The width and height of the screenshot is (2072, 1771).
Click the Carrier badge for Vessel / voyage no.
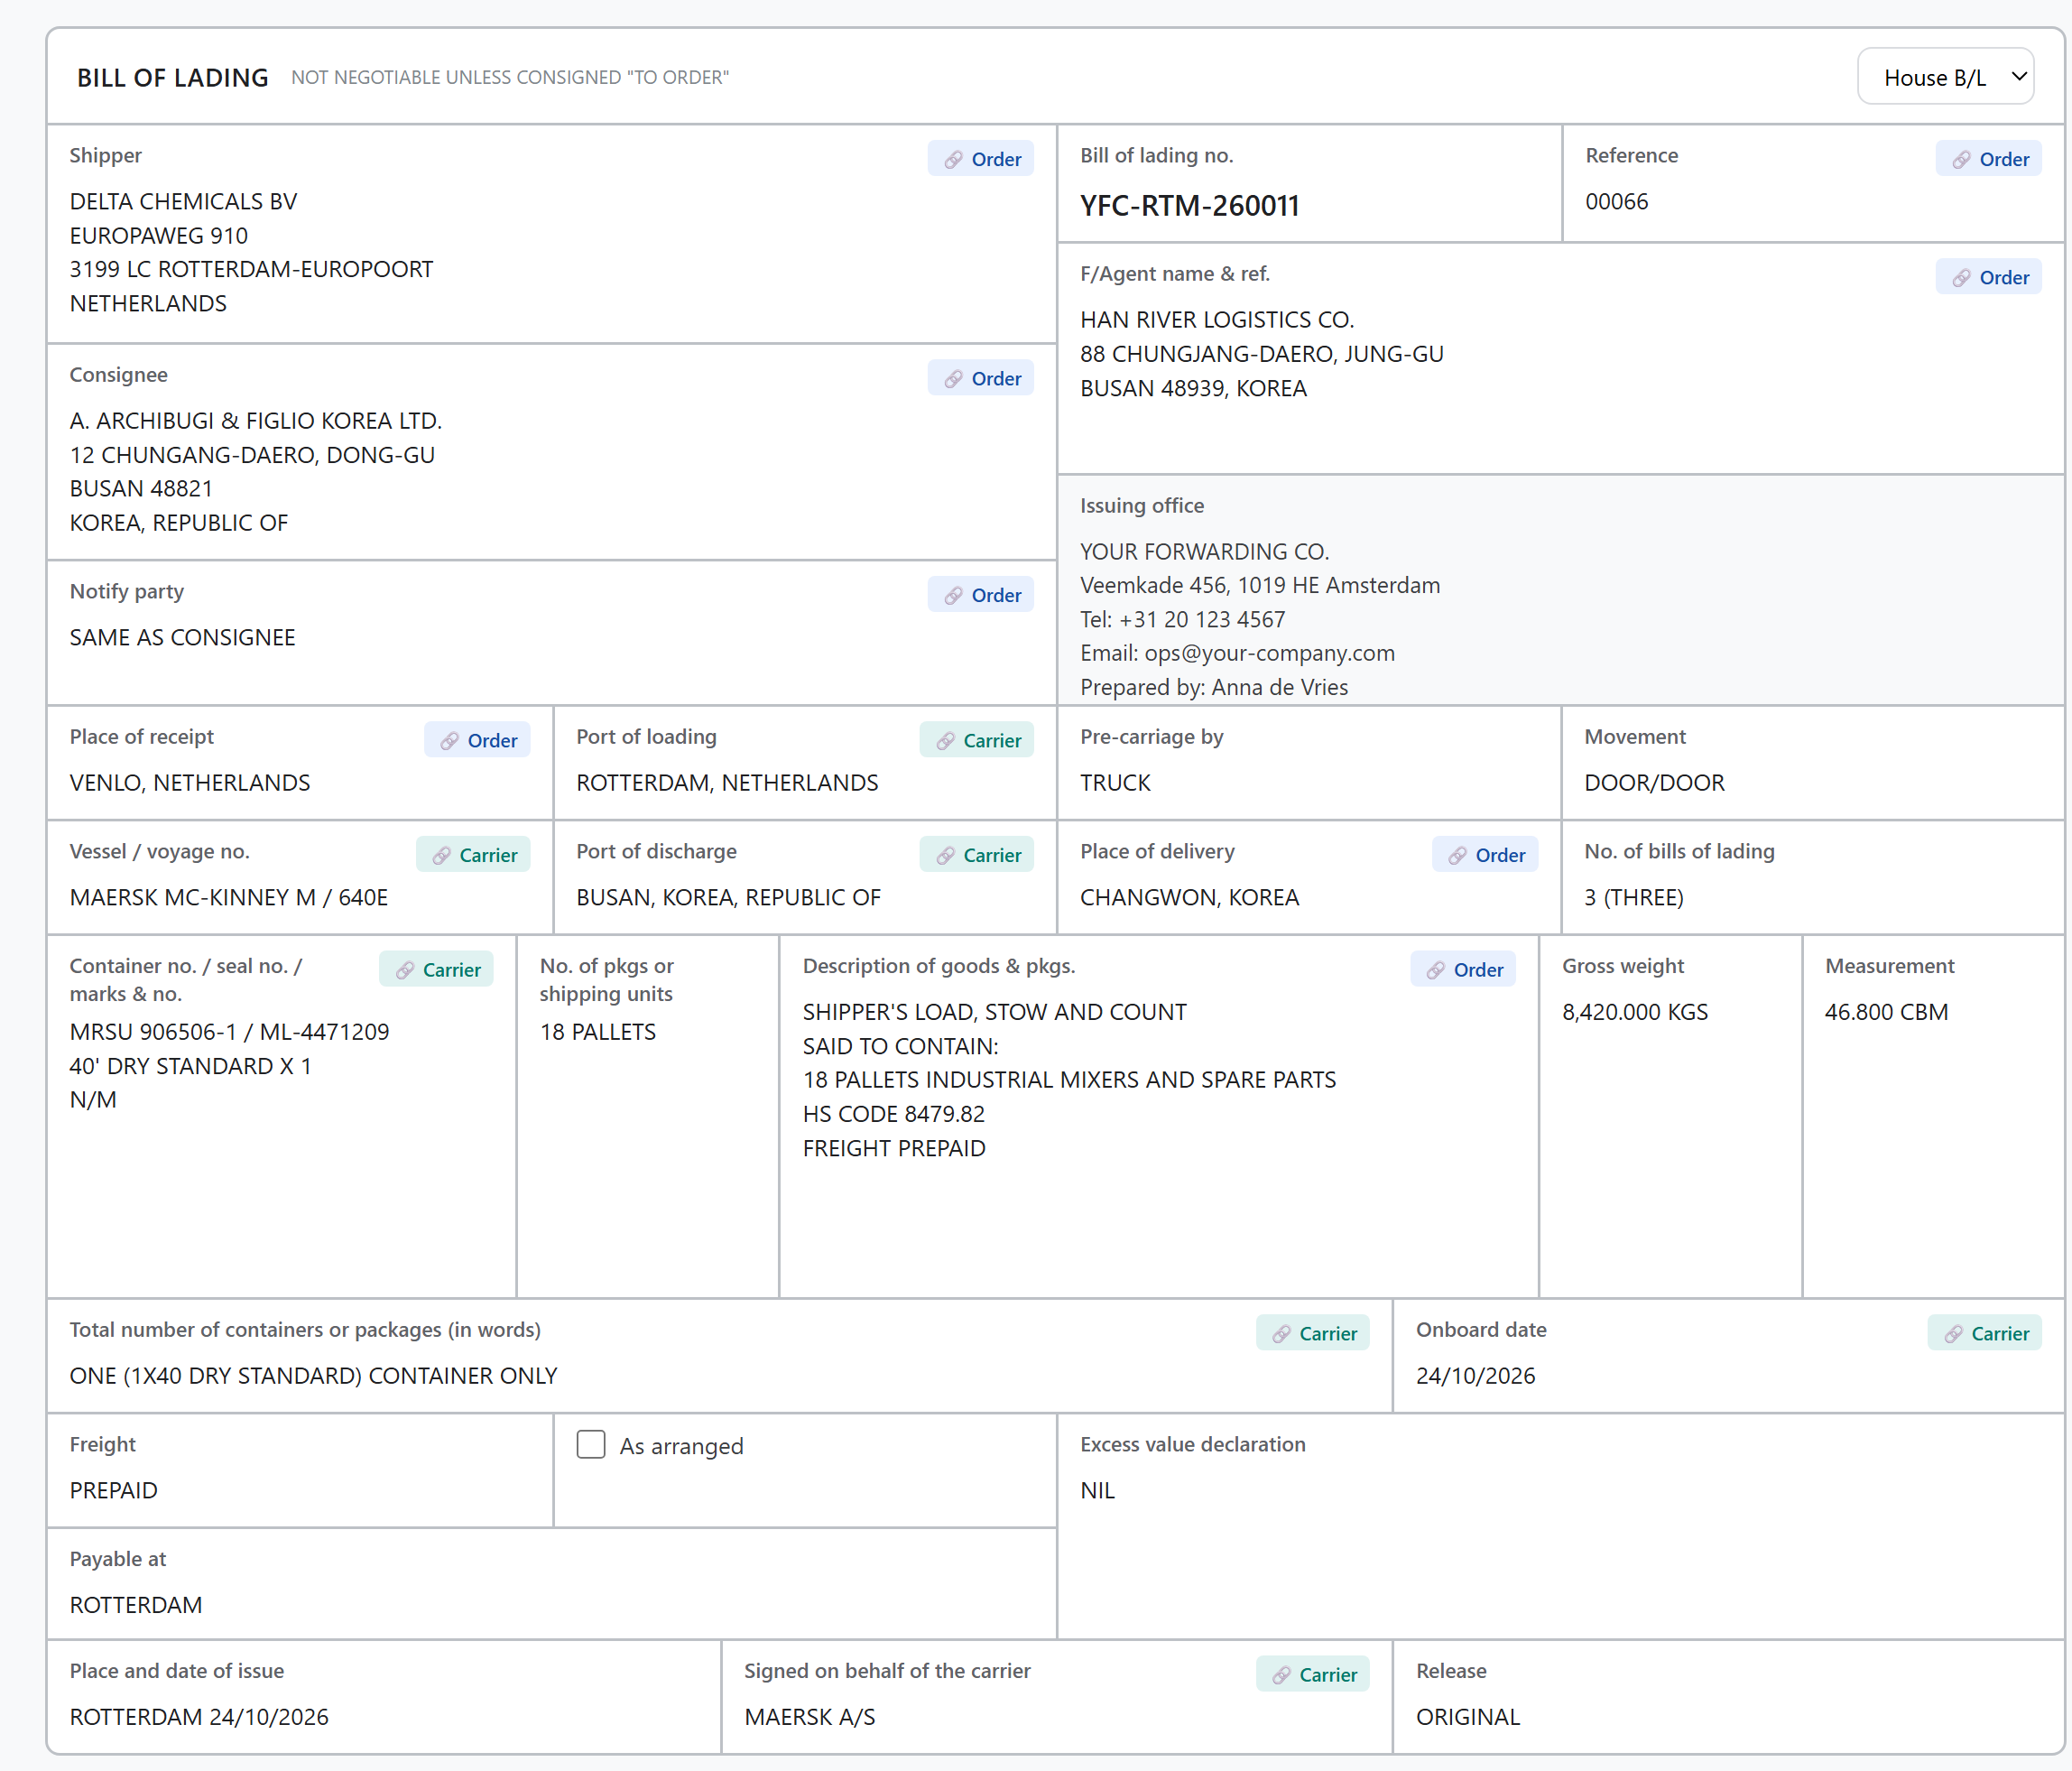coord(473,855)
